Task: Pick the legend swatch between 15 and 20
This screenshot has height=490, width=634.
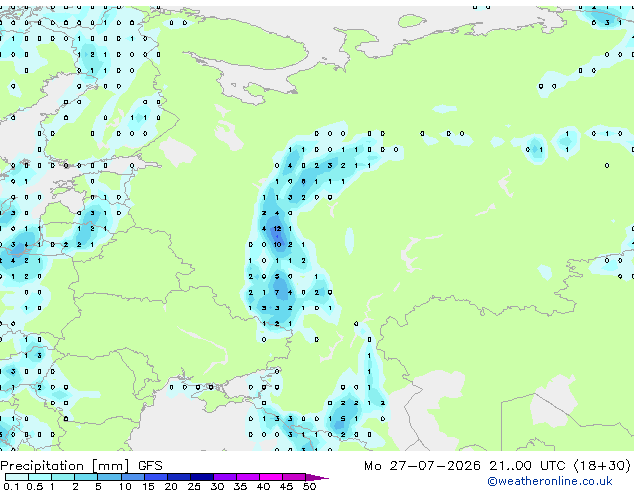Action: point(156,477)
